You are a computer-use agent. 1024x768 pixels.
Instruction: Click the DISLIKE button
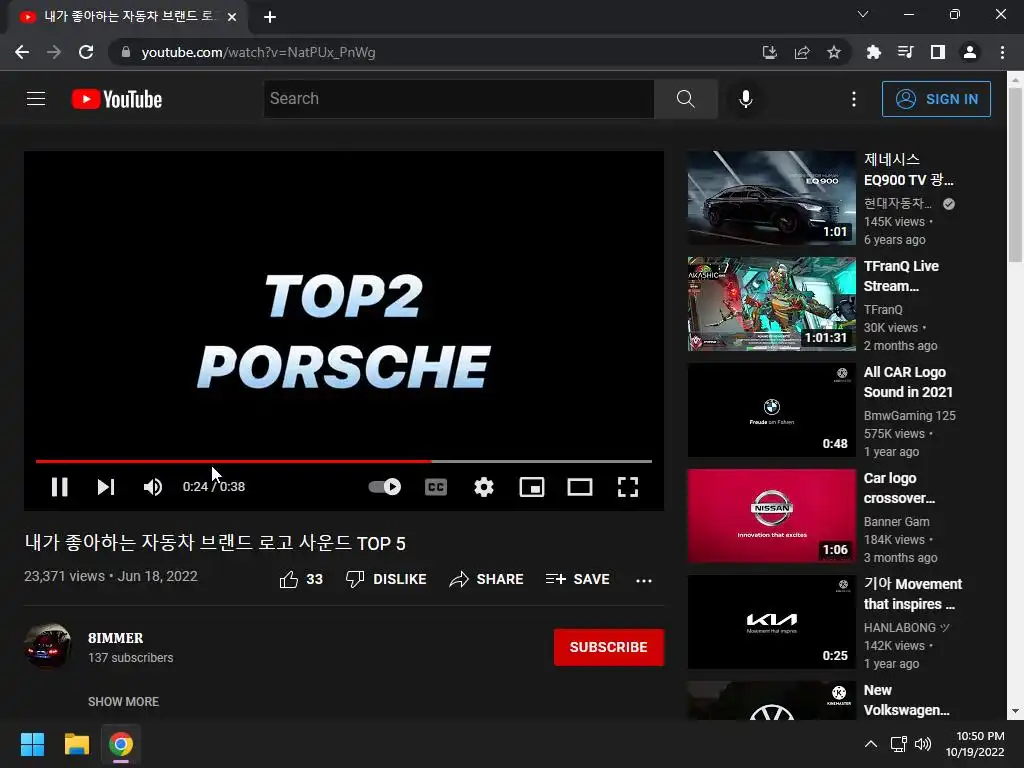click(386, 579)
